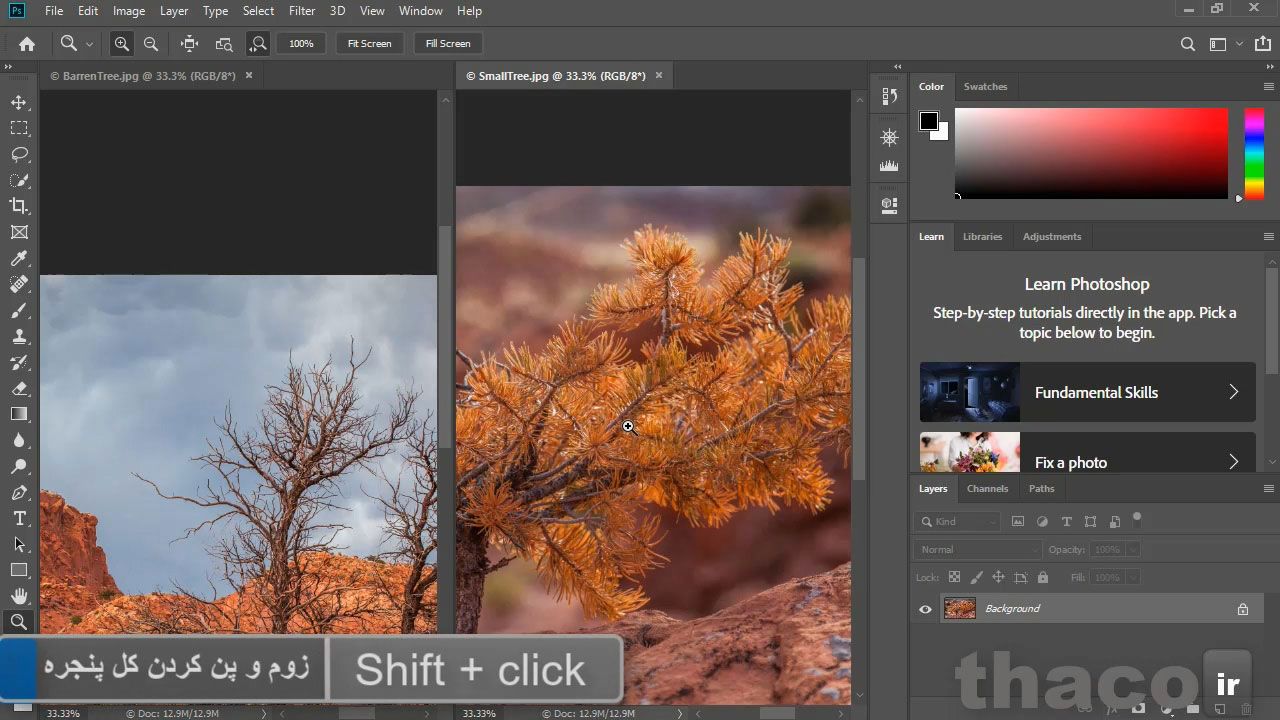Open the Share image icon

(x=1263, y=43)
